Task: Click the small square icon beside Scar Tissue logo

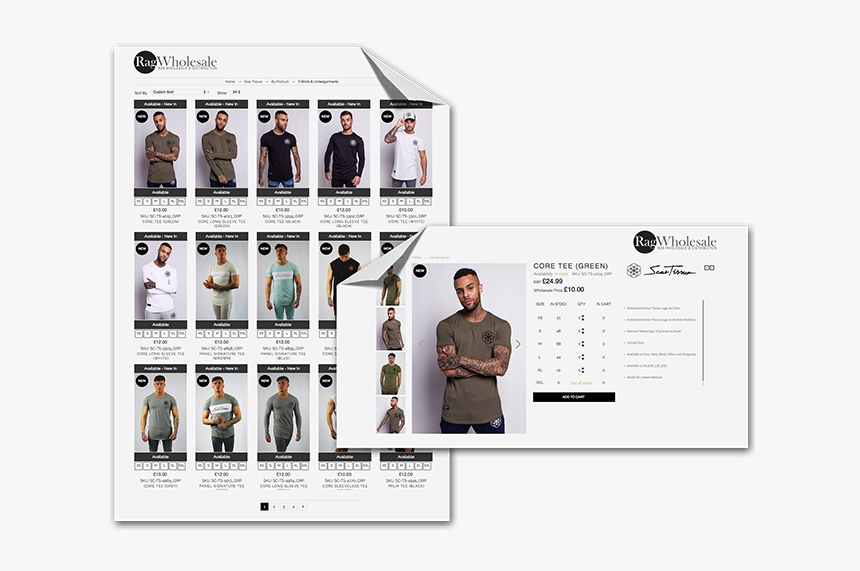Action: pos(709,268)
